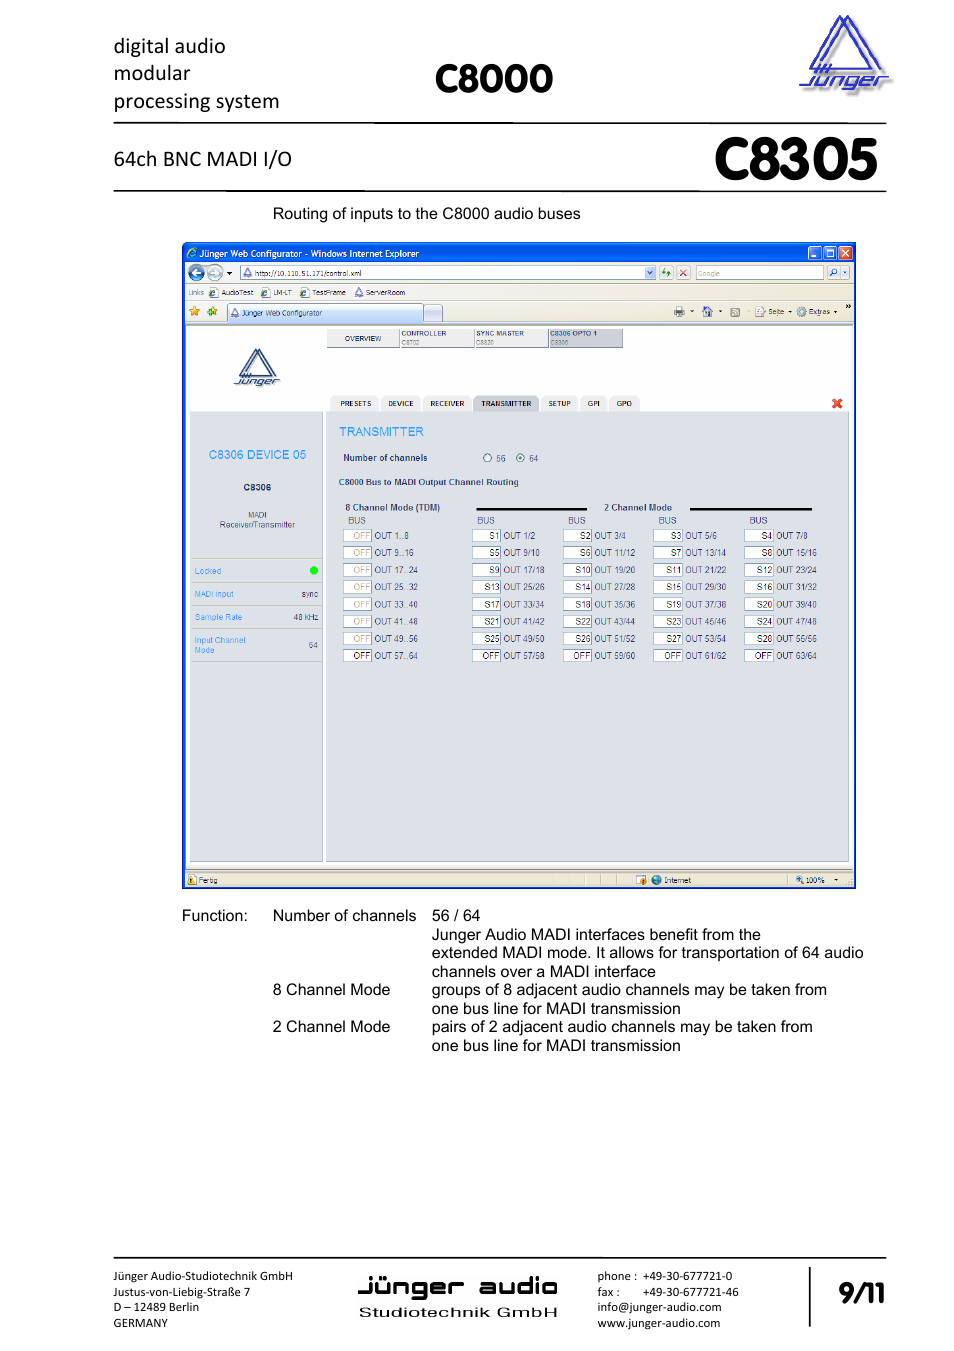Click the search magnifier icon
The width and height of the screenshot is (954, 1351).
(x=833, y=272)
